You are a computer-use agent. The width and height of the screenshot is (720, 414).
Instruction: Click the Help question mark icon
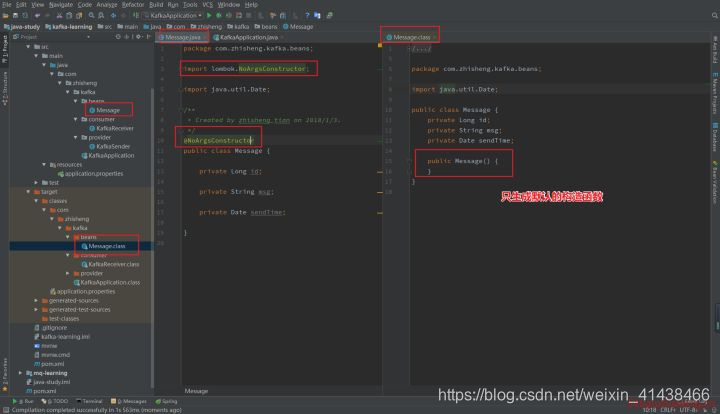[307, 16]
